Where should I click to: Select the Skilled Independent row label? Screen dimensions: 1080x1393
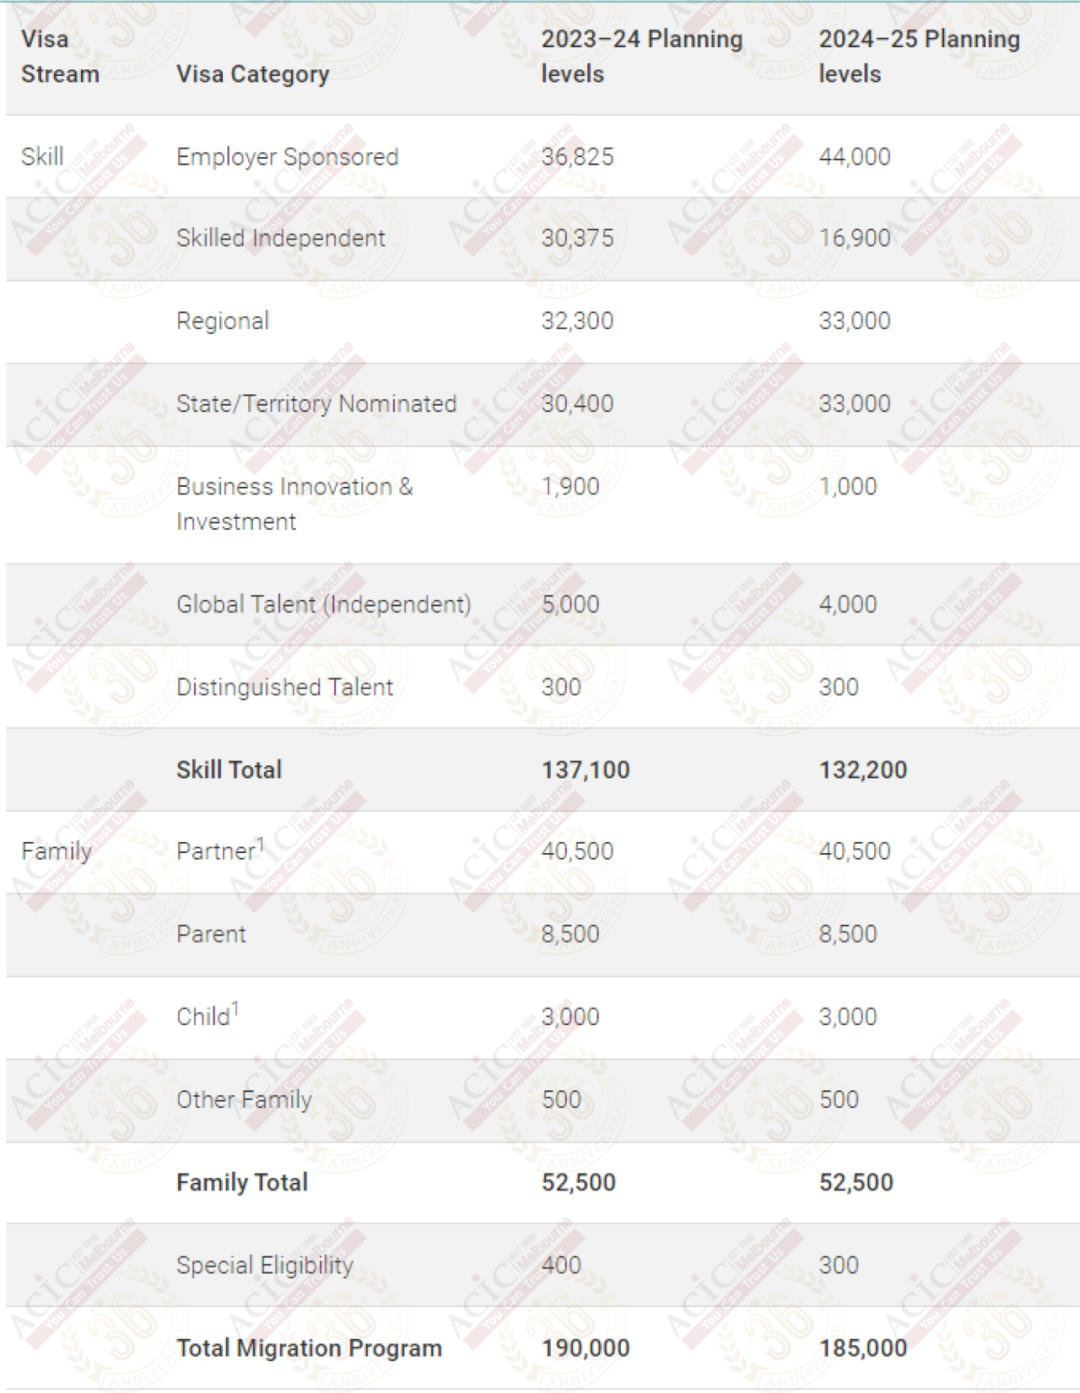pyautogui.click(x=280, y=238)
